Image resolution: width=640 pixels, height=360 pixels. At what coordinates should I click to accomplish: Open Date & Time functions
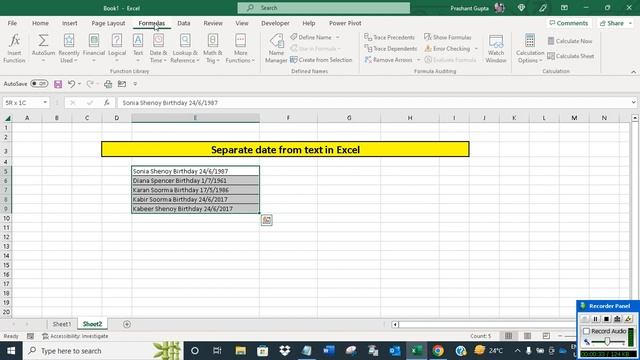158,48
